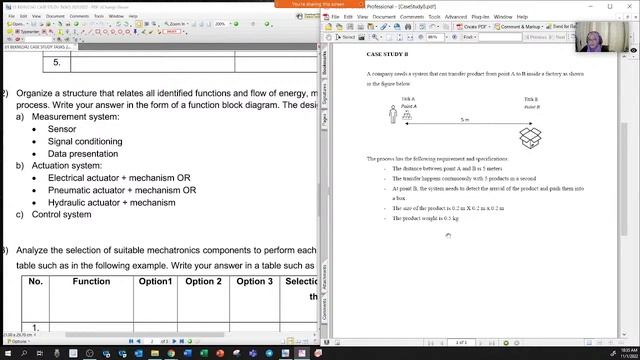Expand the Comment & Markup dropdown

pos(542,27)
